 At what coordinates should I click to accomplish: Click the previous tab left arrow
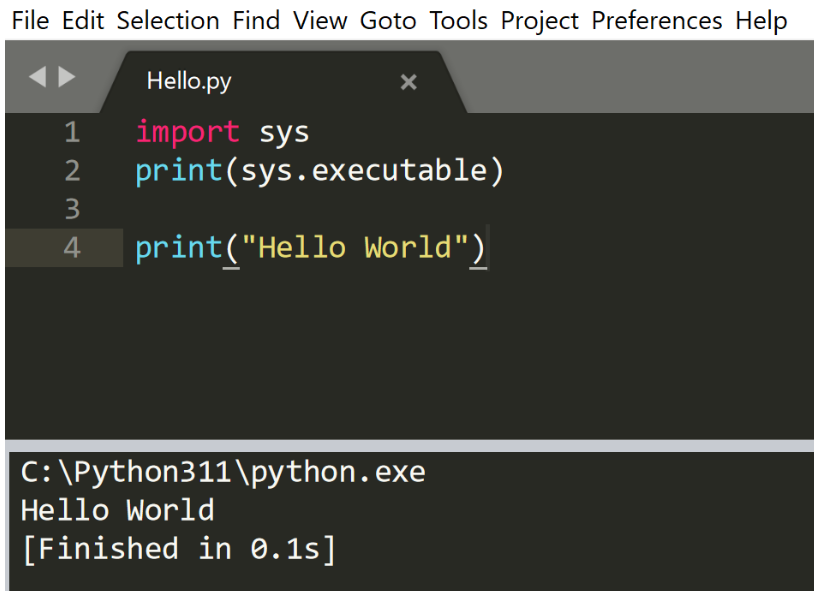coord(37,77)
